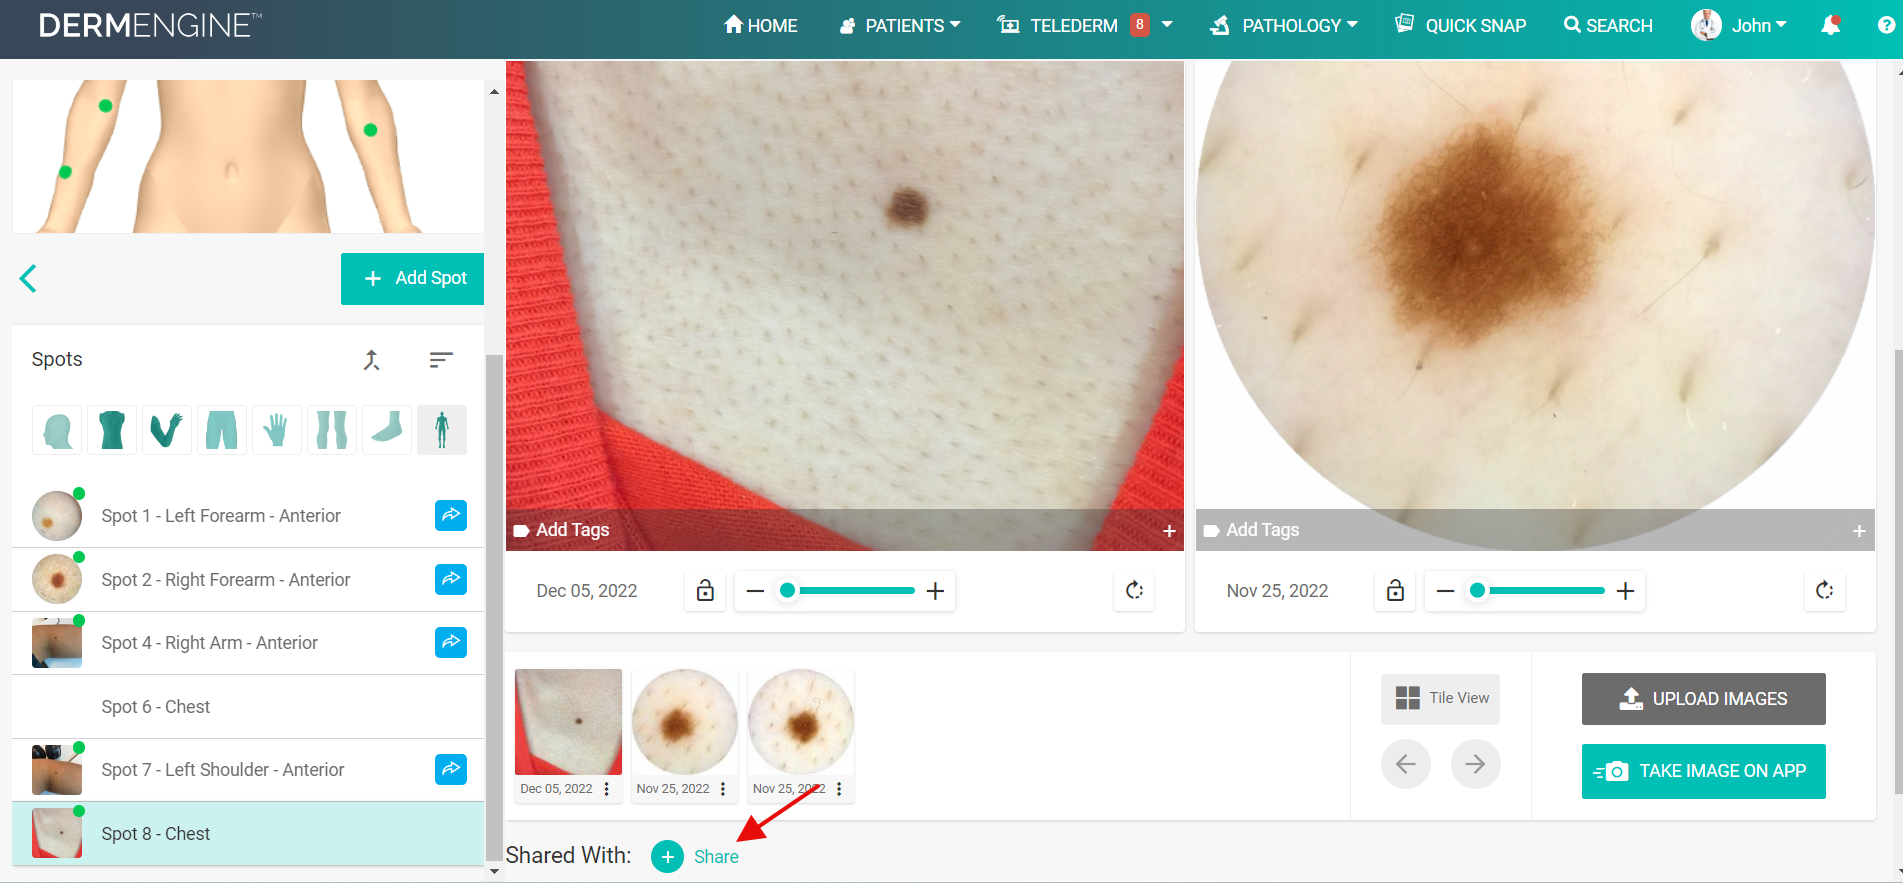Rotate the Dec 05, 2022 image
Viewport: 1903px width, 883px height.
click(x=1134, y=591)
